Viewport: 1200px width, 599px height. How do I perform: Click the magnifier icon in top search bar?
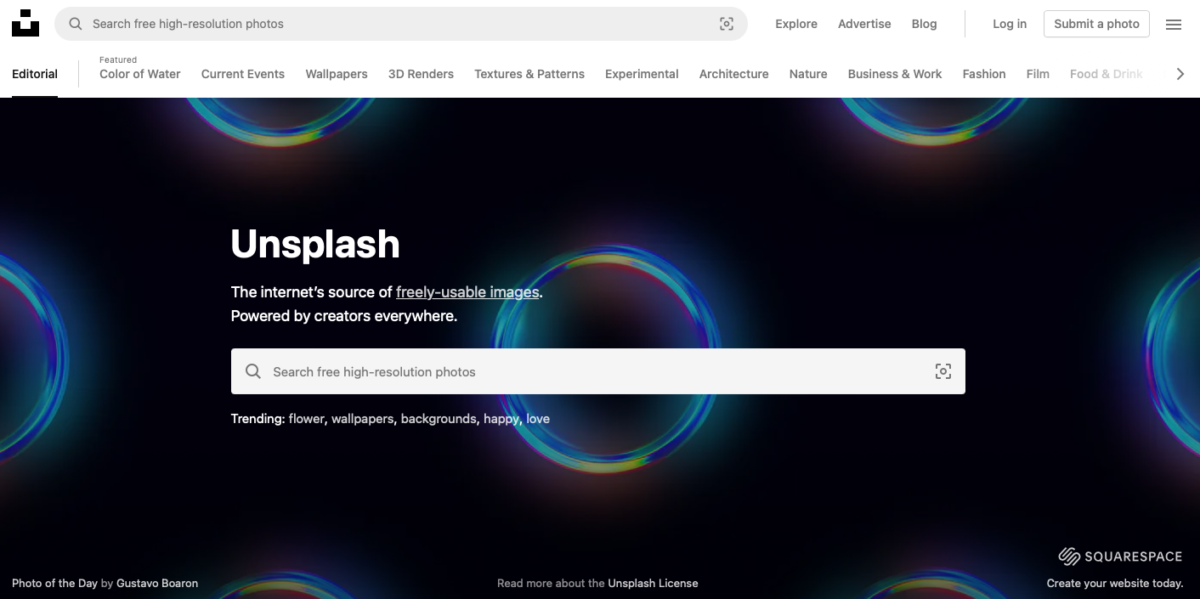75,24
